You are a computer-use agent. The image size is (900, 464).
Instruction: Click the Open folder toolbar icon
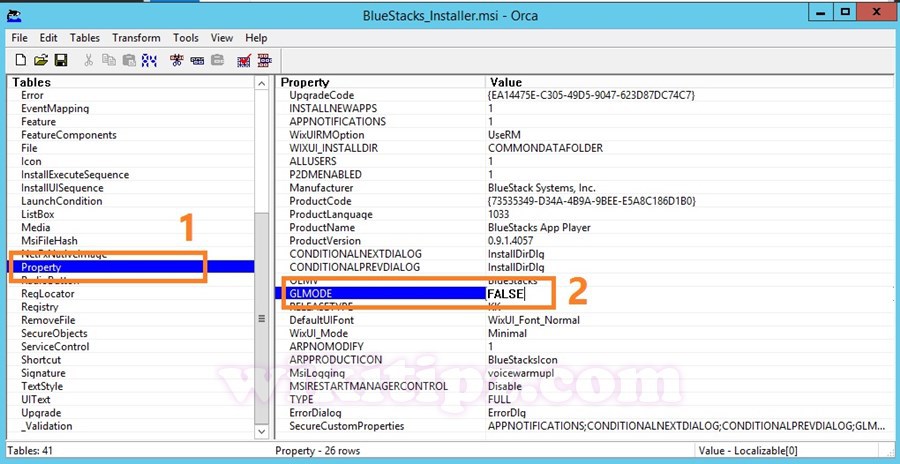[41, 60]
